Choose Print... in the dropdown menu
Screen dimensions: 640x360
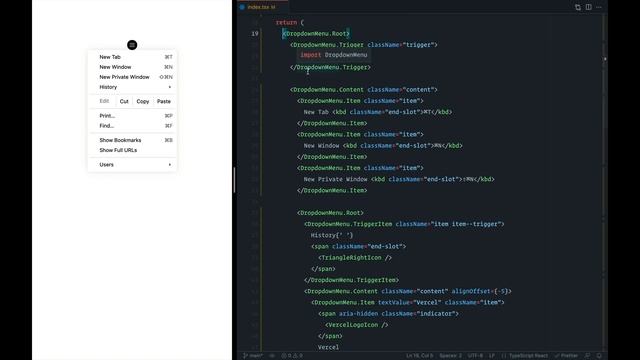(x=132, y=116)
